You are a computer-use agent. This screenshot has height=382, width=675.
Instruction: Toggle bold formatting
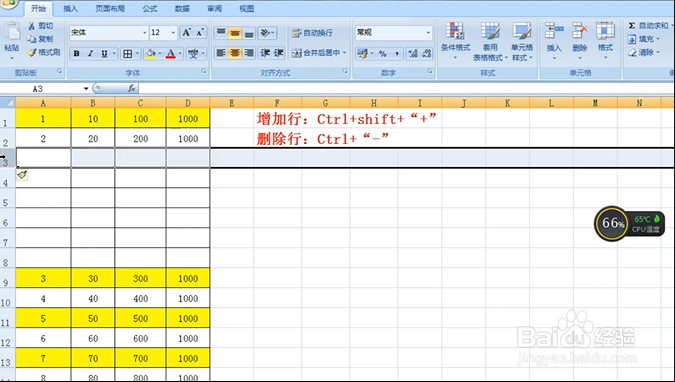(x=76, y=53)
